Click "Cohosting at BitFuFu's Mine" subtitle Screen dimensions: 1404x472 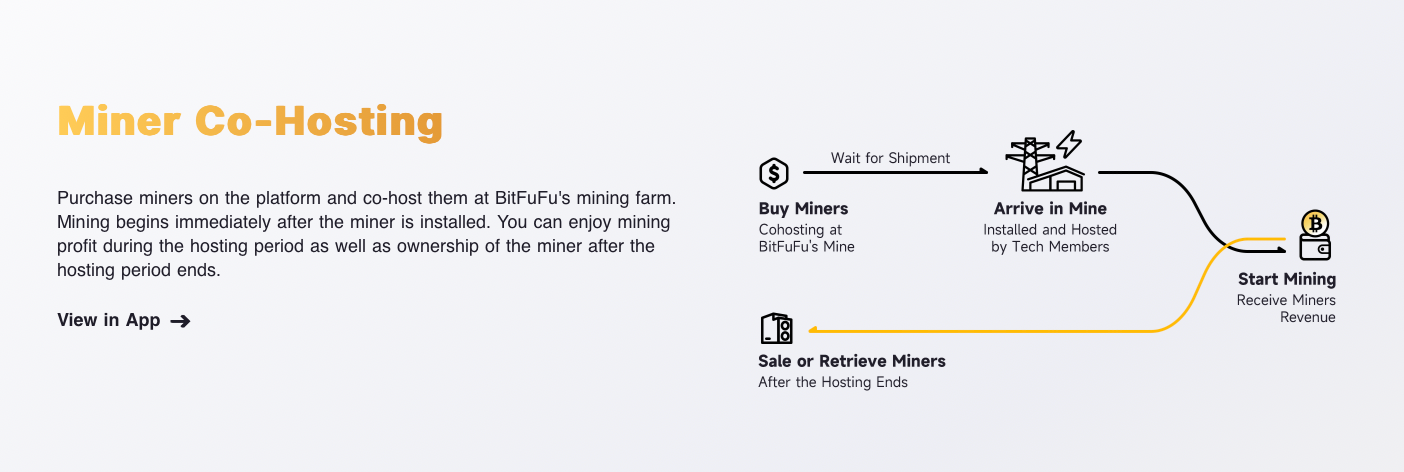[806, 238]
